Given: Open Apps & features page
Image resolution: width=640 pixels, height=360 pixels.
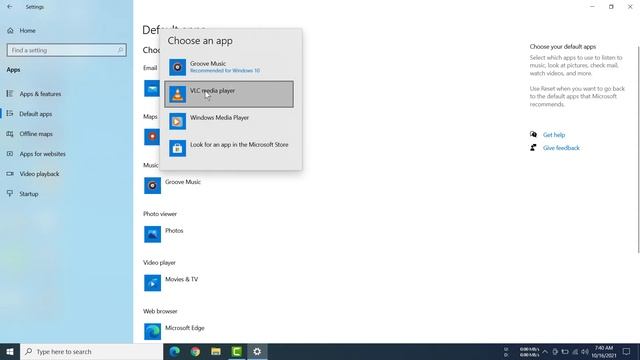Looking at the screenshot, I should pyautogui.click(x=40, y=94).
